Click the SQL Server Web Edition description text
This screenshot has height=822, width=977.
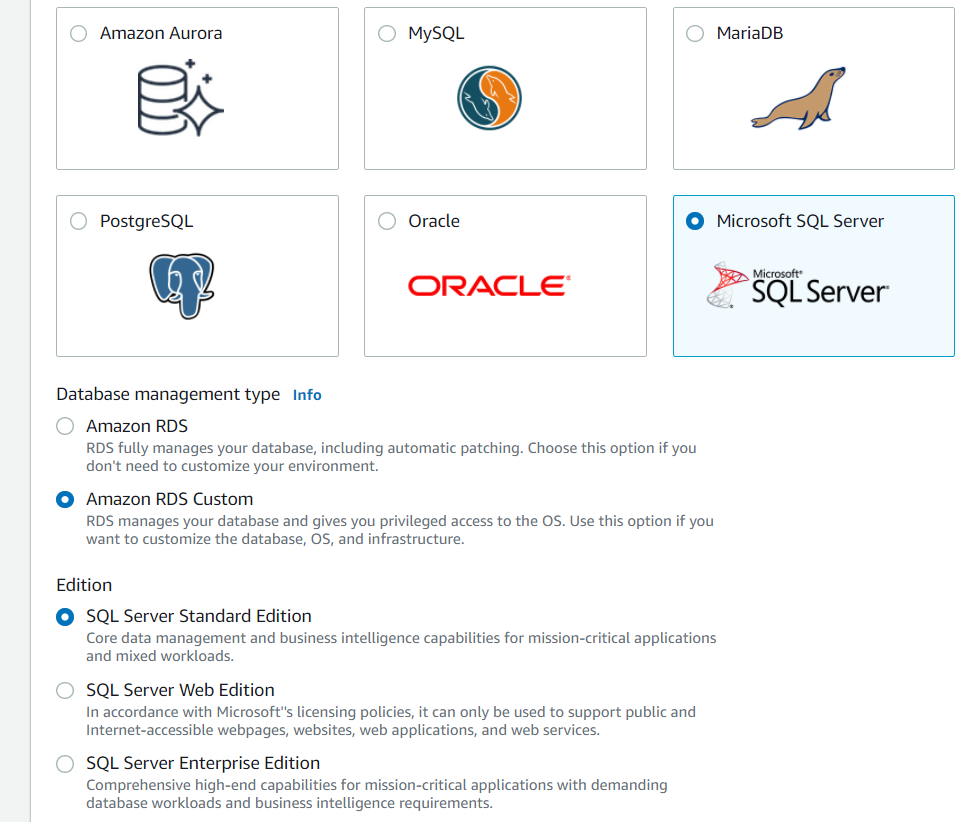click(x=390, y=721)
